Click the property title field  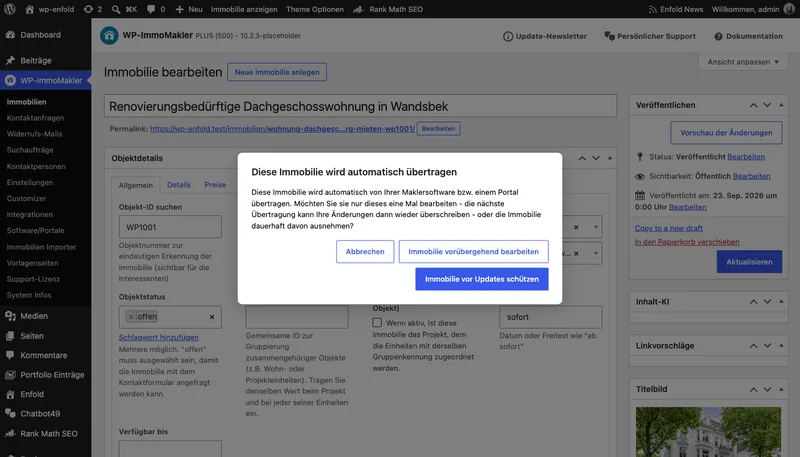click(360, 106)
